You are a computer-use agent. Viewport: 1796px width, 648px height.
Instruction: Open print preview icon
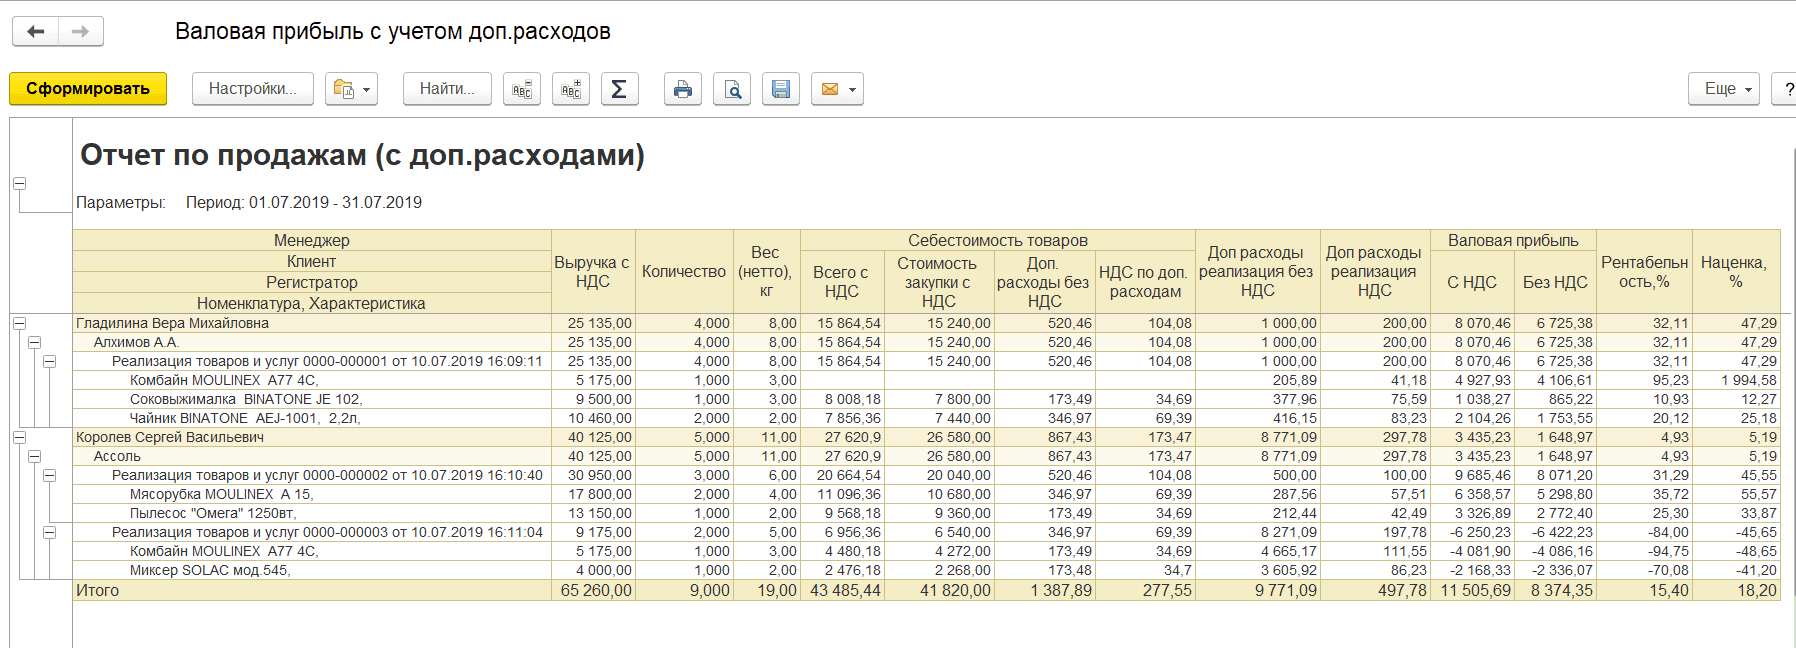(732, 89)
